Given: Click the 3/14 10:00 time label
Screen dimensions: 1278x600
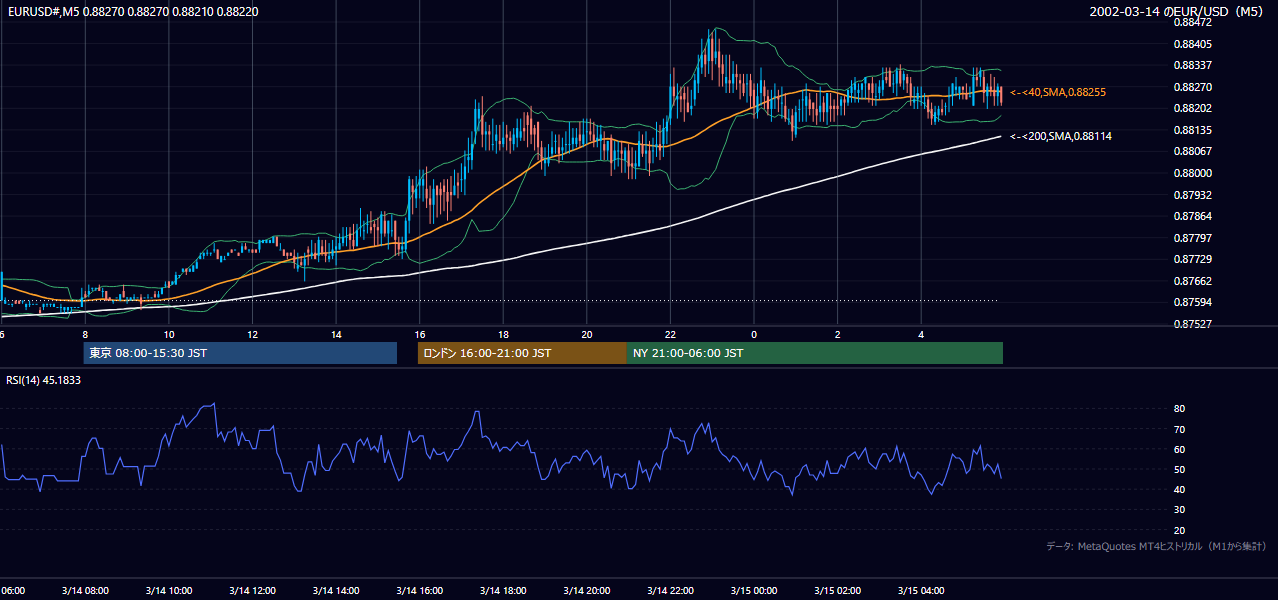Looking at the screenshot, I should [x=169, y=590].
